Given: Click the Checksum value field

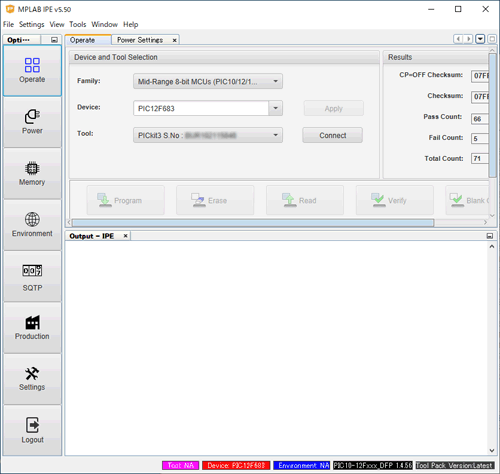Looking at the screenshot, I should click(x=480, y=97).
